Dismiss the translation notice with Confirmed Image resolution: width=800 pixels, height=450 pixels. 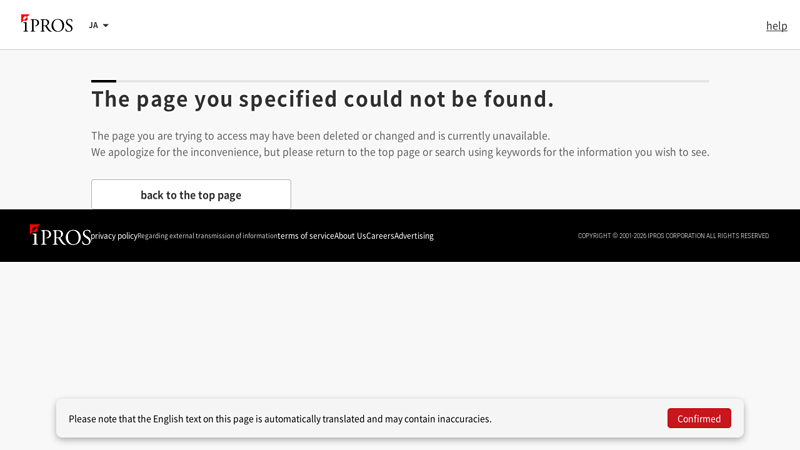pos(698,418)
